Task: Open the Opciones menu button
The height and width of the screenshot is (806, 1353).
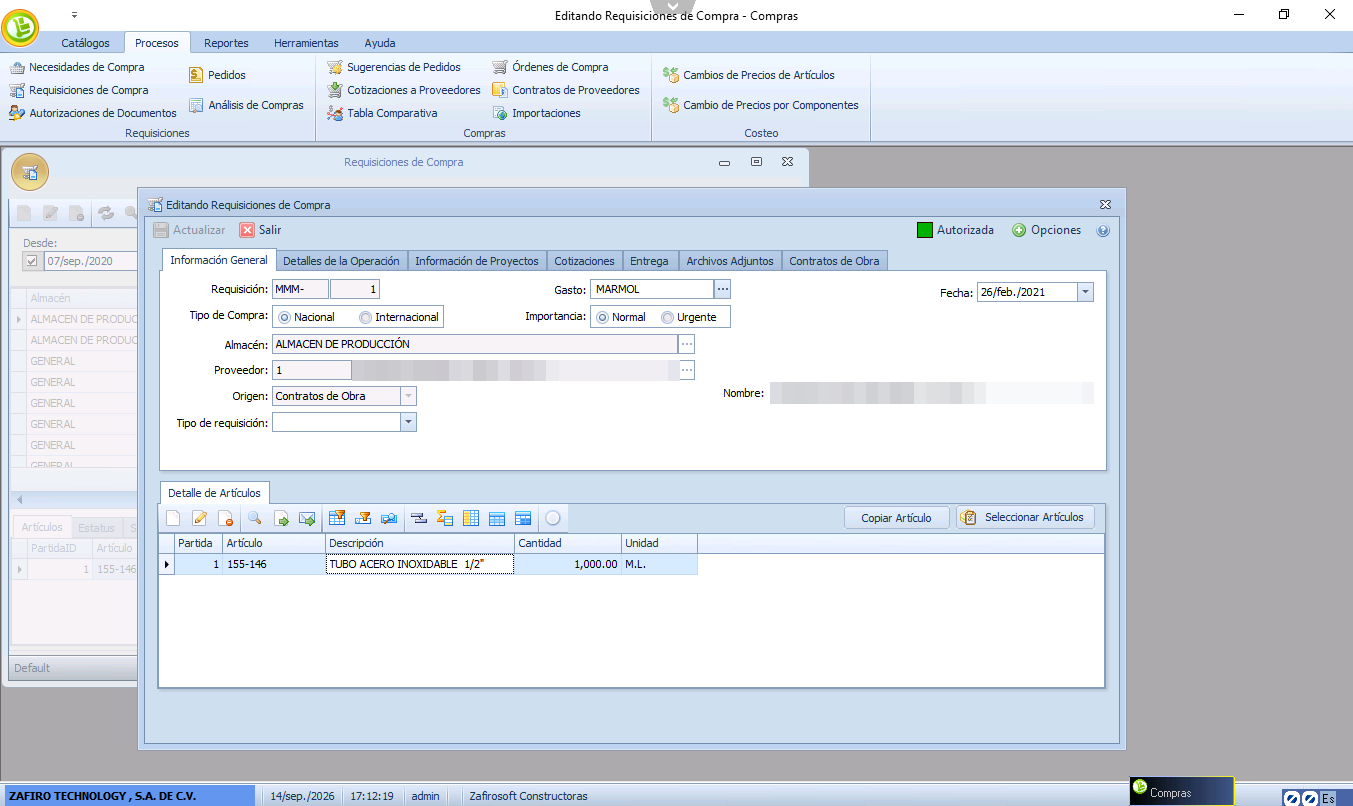Action: click(x=1046, y=230)
